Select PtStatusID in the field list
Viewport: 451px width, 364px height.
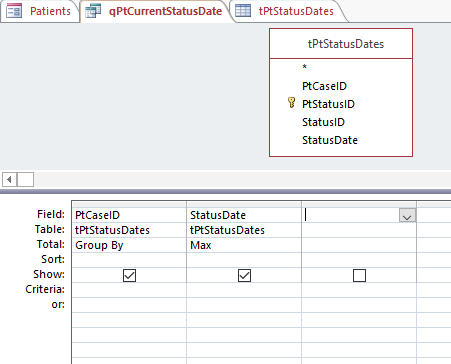[x=328, y=104]
